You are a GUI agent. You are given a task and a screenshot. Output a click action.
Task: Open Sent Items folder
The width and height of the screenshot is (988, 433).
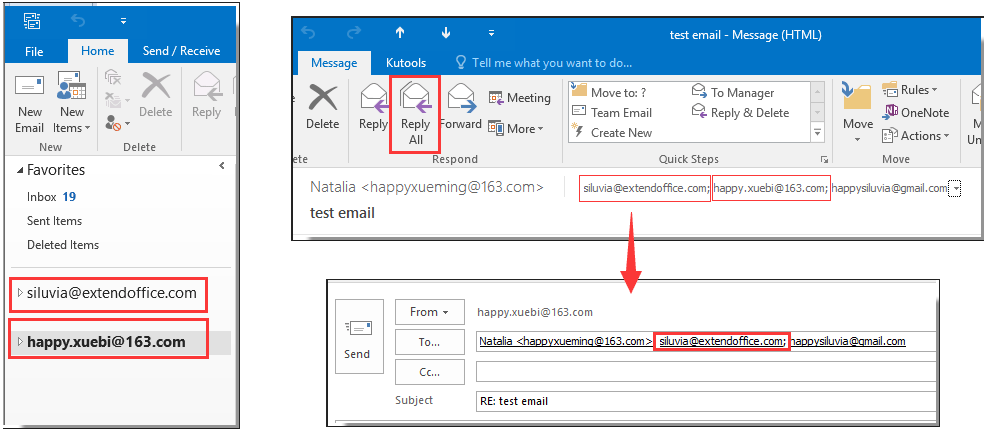click(x=54, y=221)
